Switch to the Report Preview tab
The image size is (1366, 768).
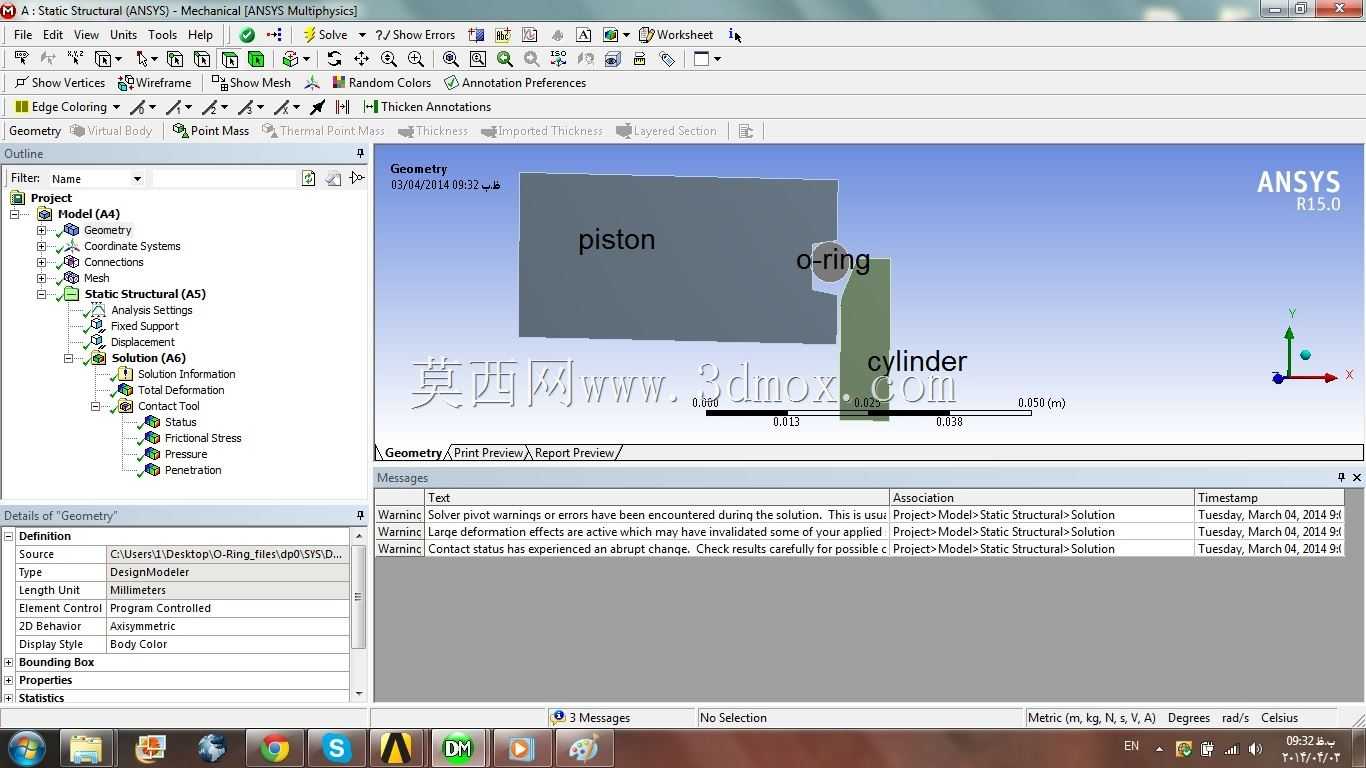point(574,453)
